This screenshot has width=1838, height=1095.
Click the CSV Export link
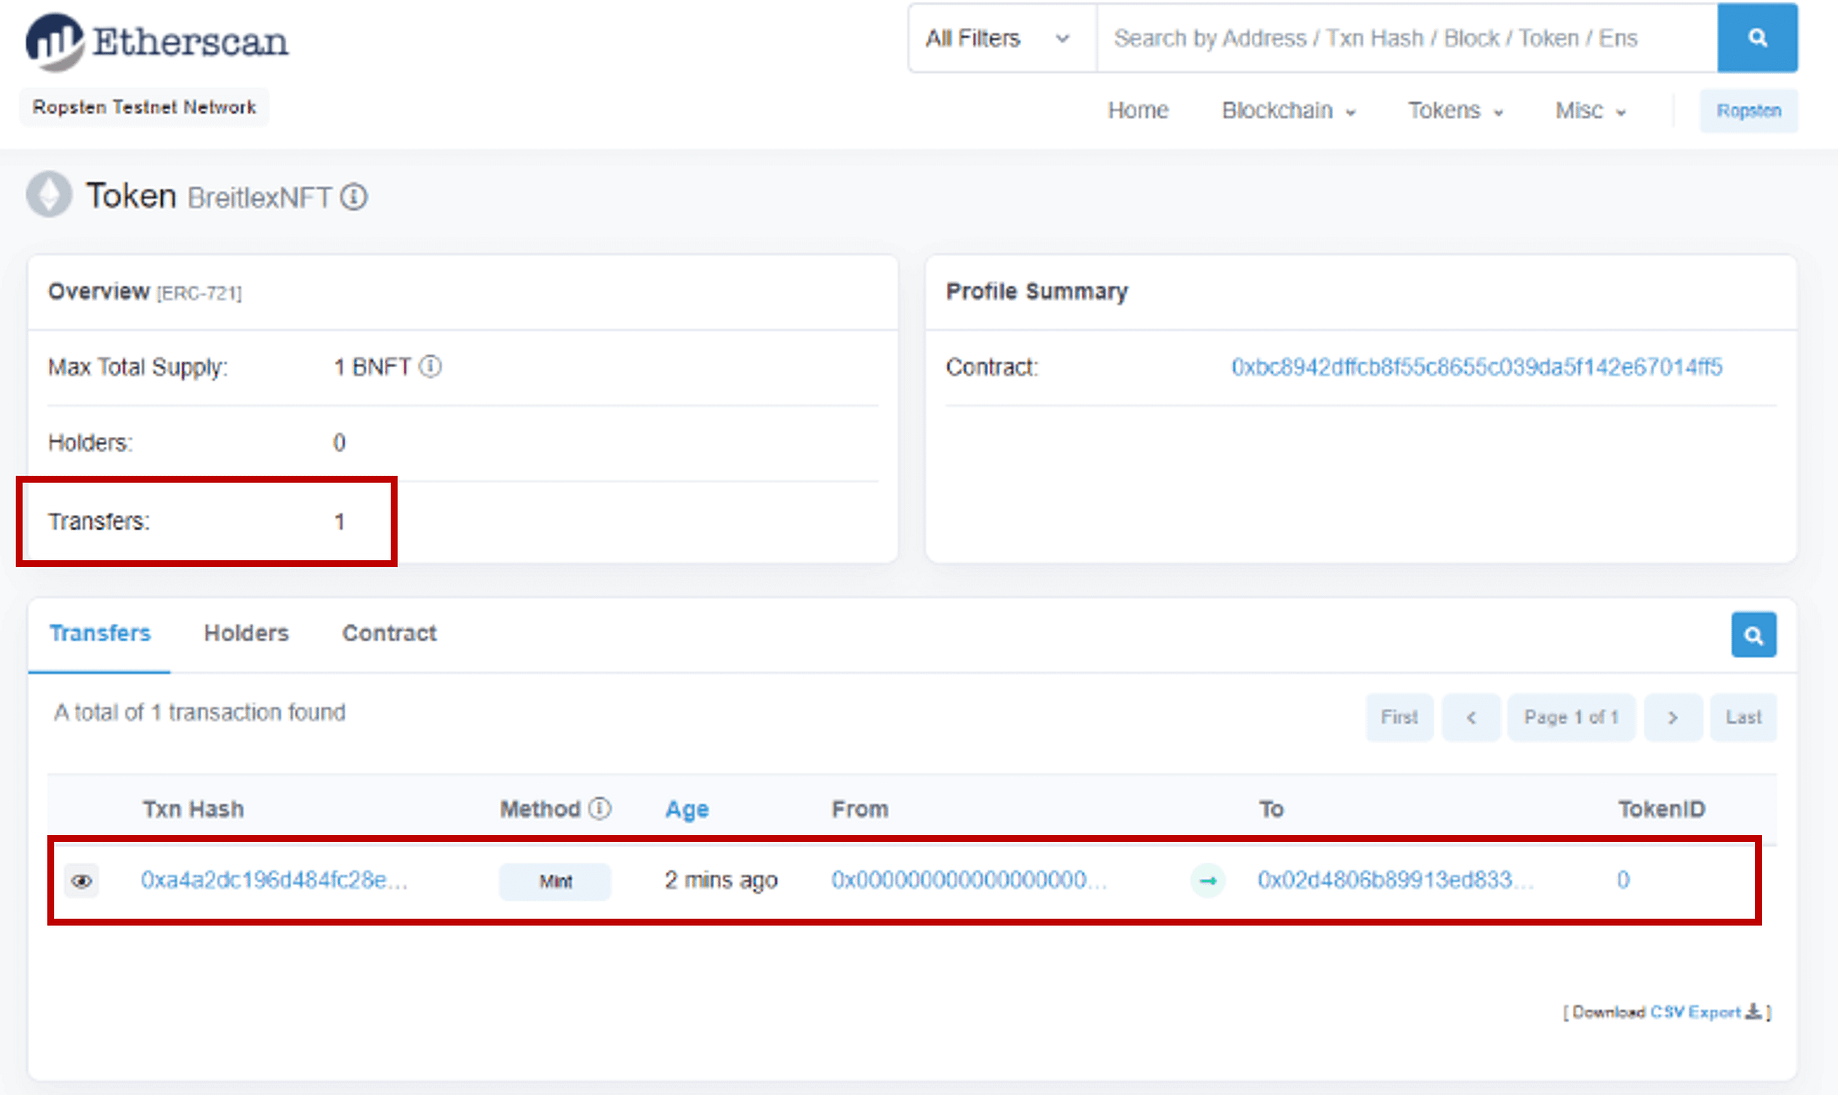1696,1012
